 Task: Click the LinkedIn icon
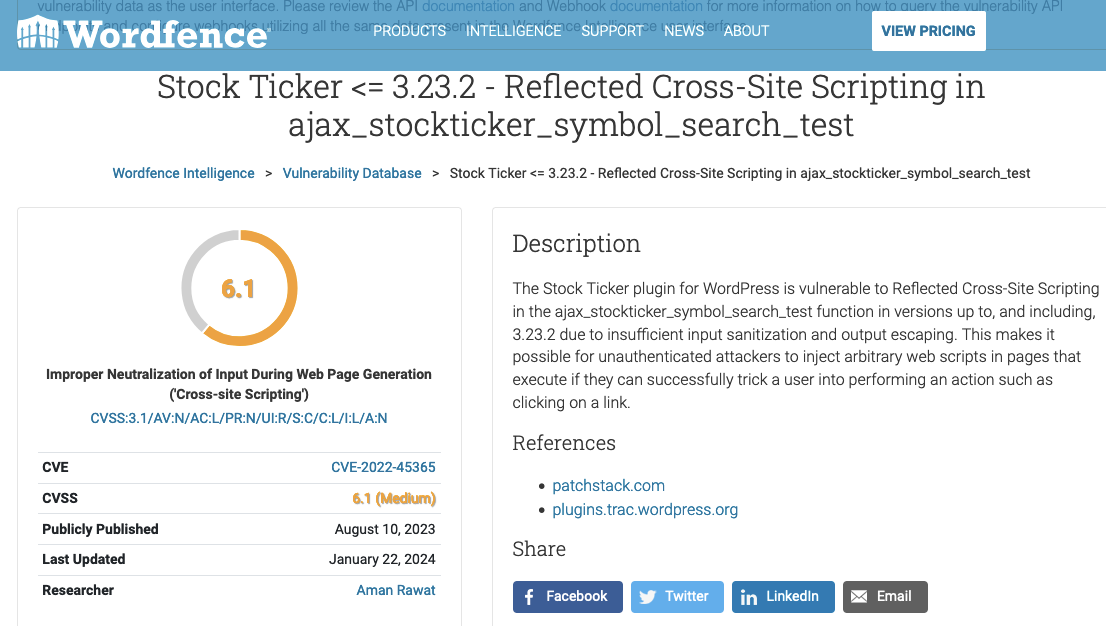[748, 597]
